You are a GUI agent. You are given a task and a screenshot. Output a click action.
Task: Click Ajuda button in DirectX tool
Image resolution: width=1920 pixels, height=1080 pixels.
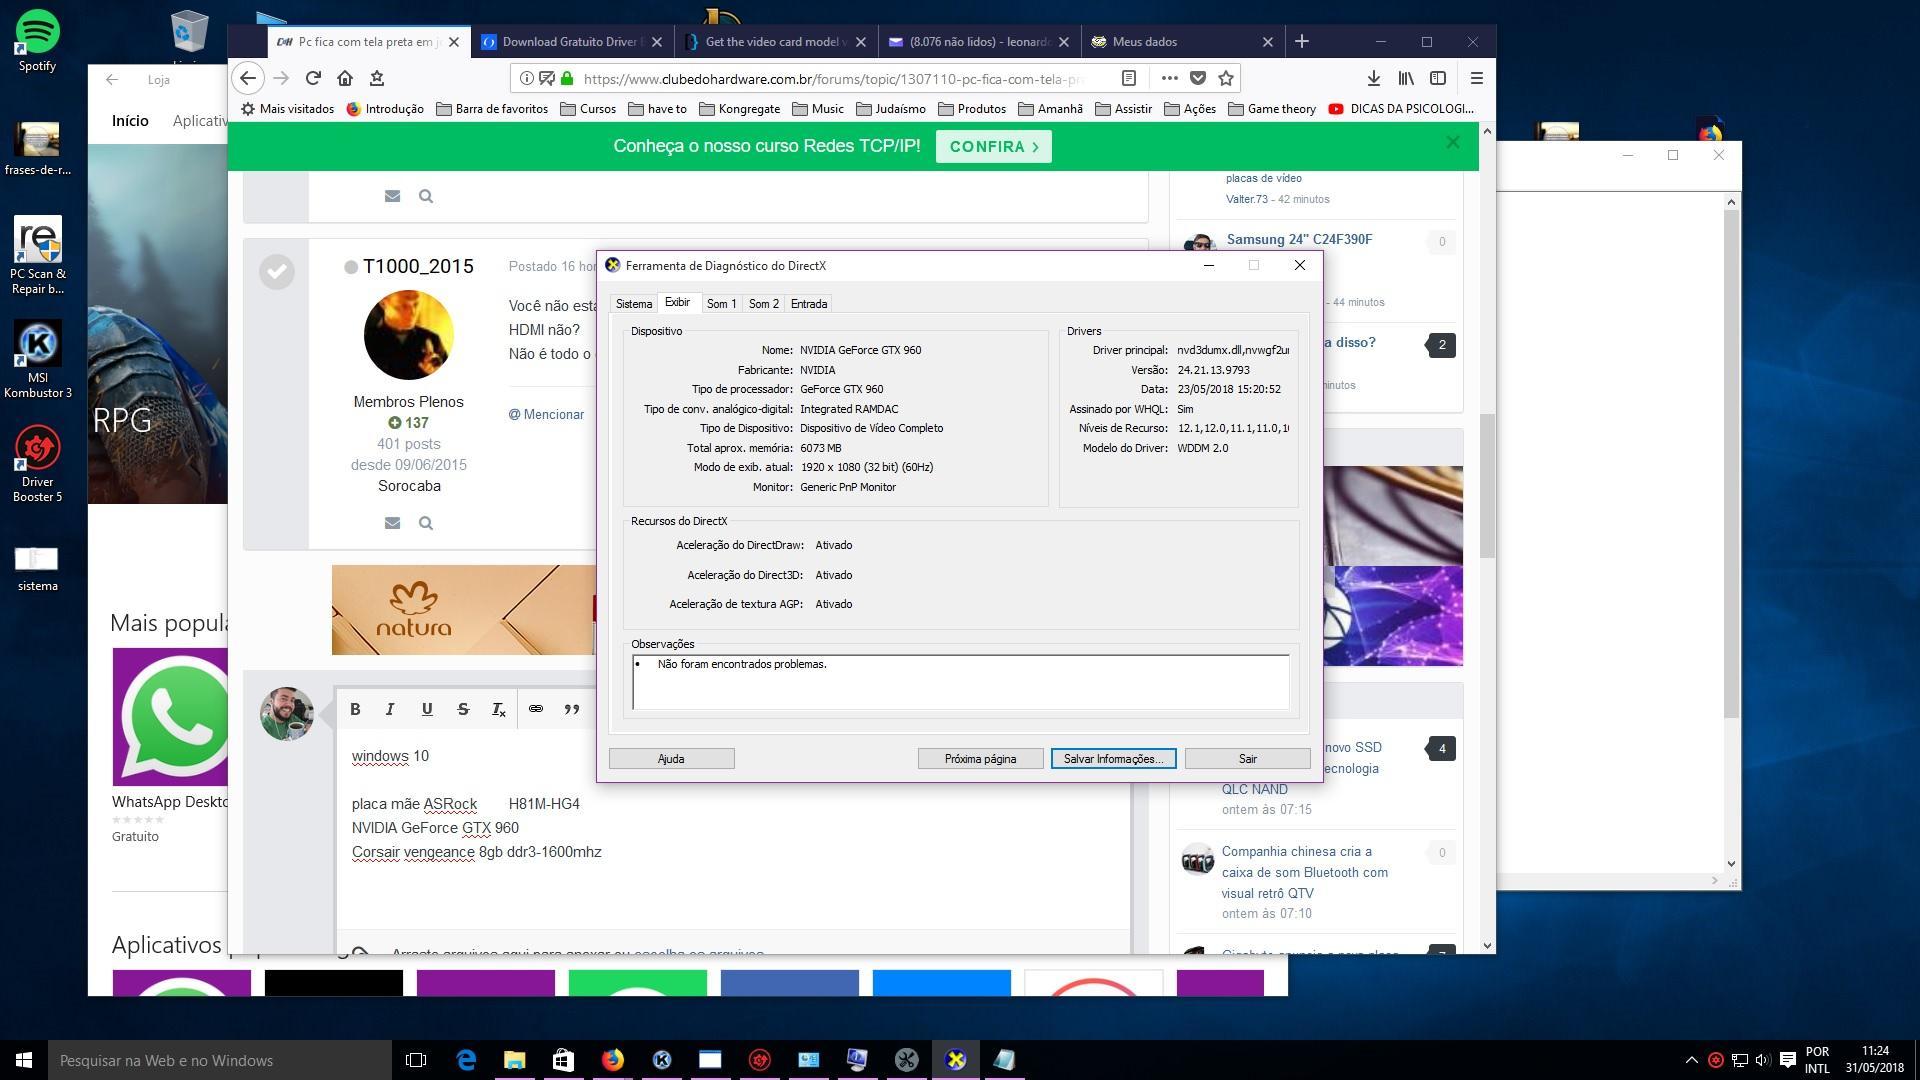[671, 759]
